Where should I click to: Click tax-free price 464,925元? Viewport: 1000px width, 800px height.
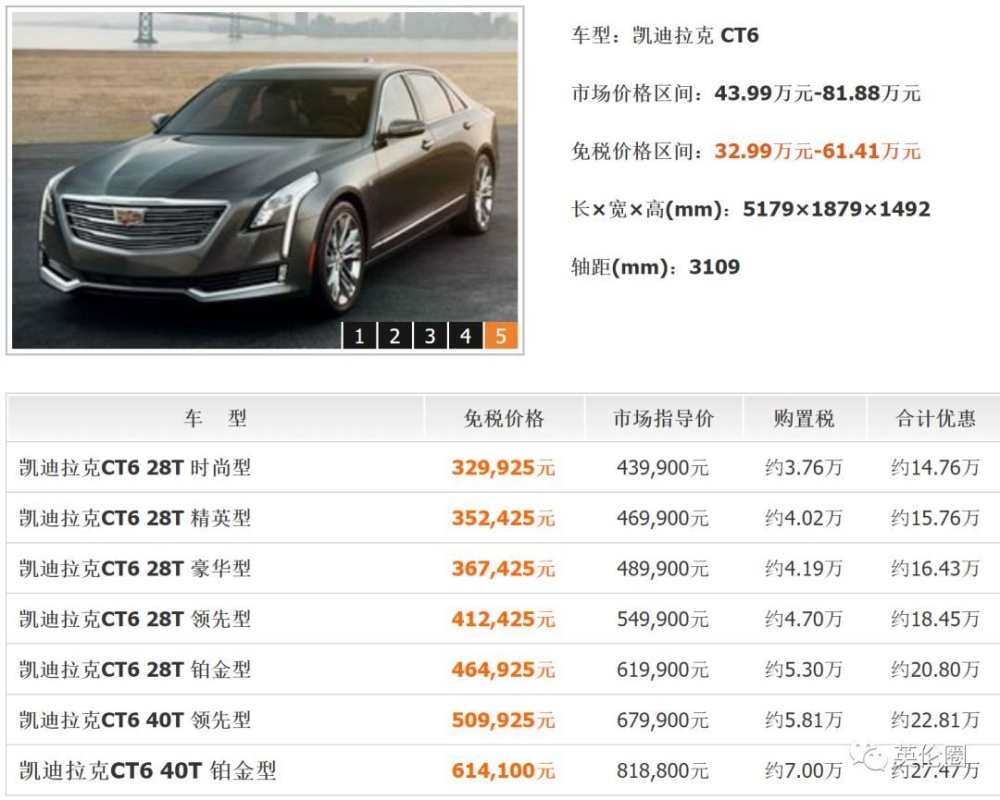503,669
